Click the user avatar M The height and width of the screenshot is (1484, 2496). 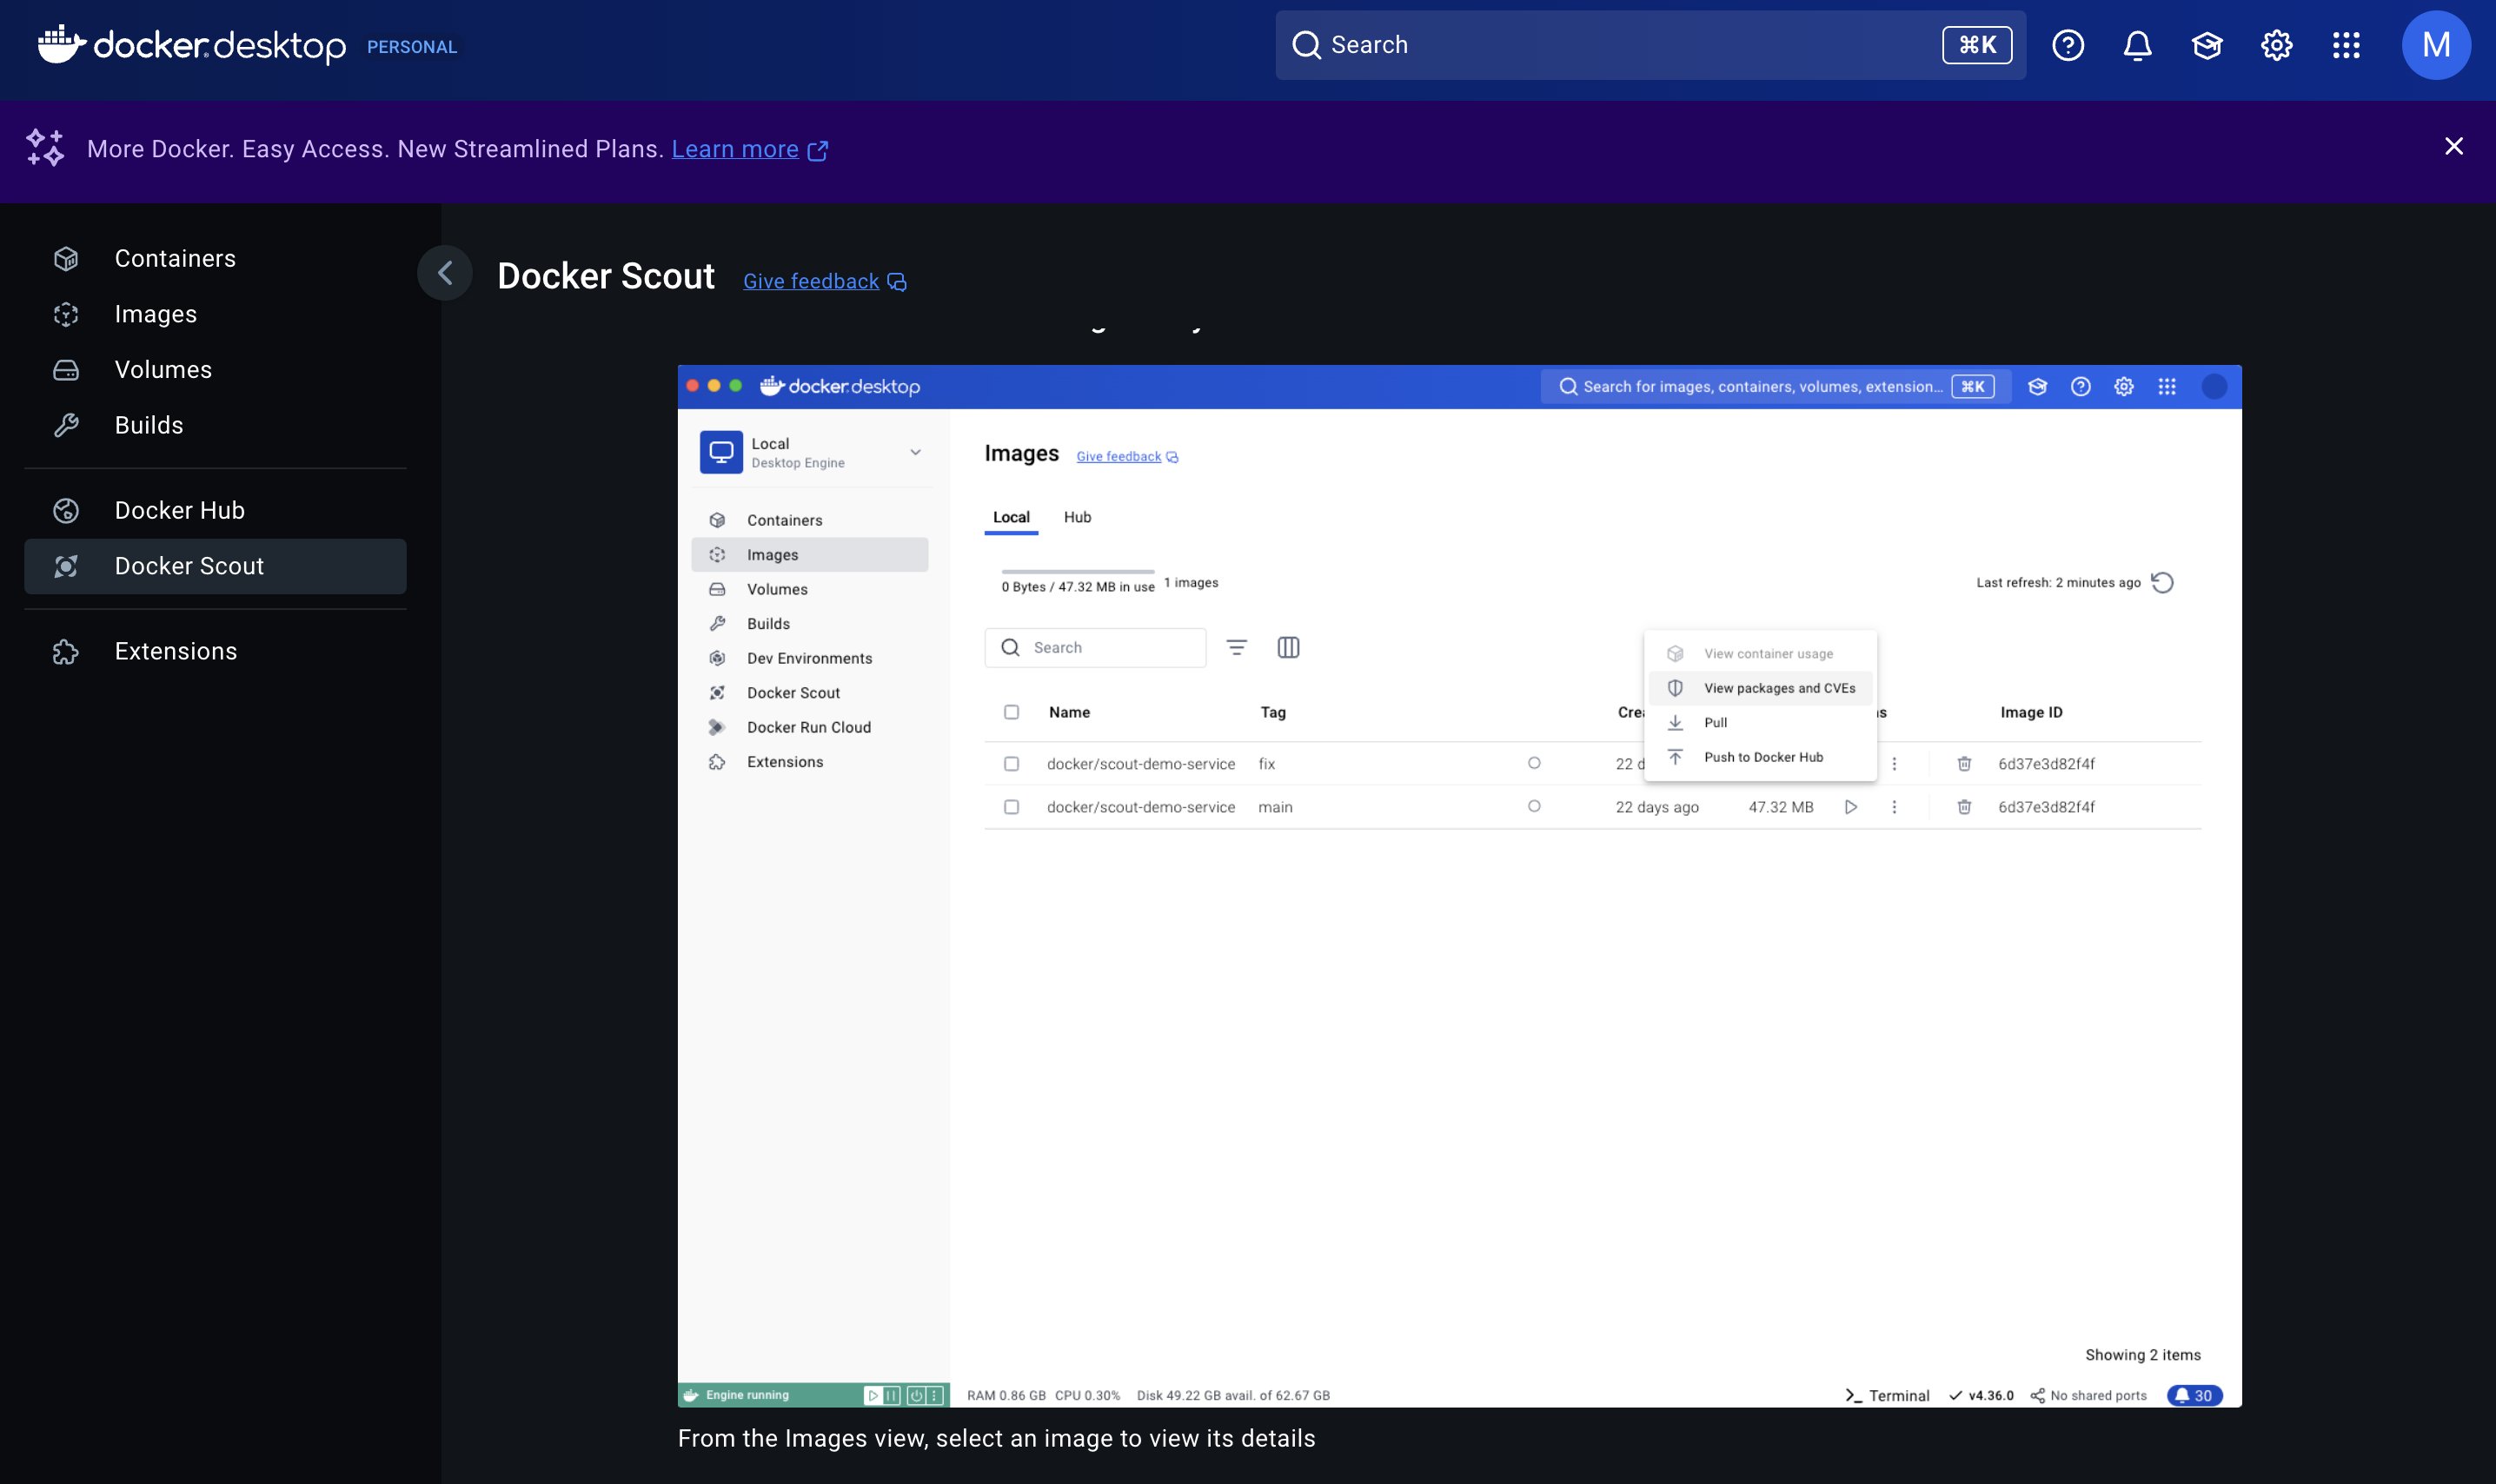point(2435,45)
